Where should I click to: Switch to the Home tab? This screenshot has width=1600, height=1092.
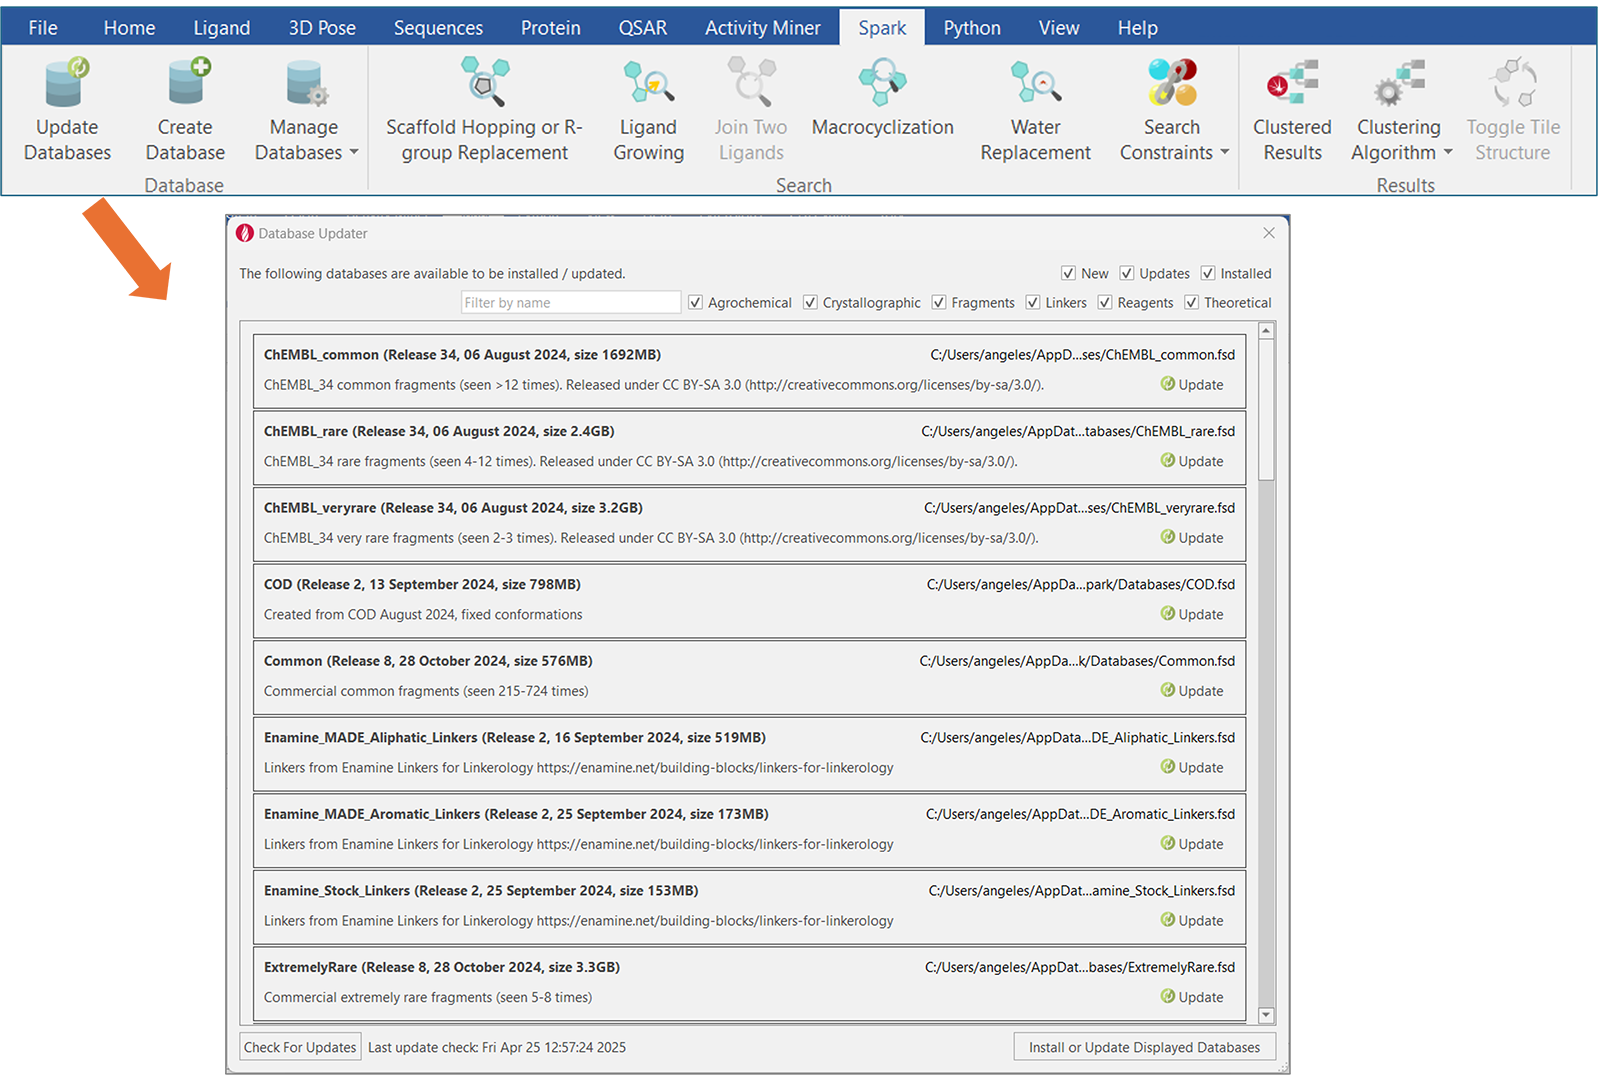129,28
